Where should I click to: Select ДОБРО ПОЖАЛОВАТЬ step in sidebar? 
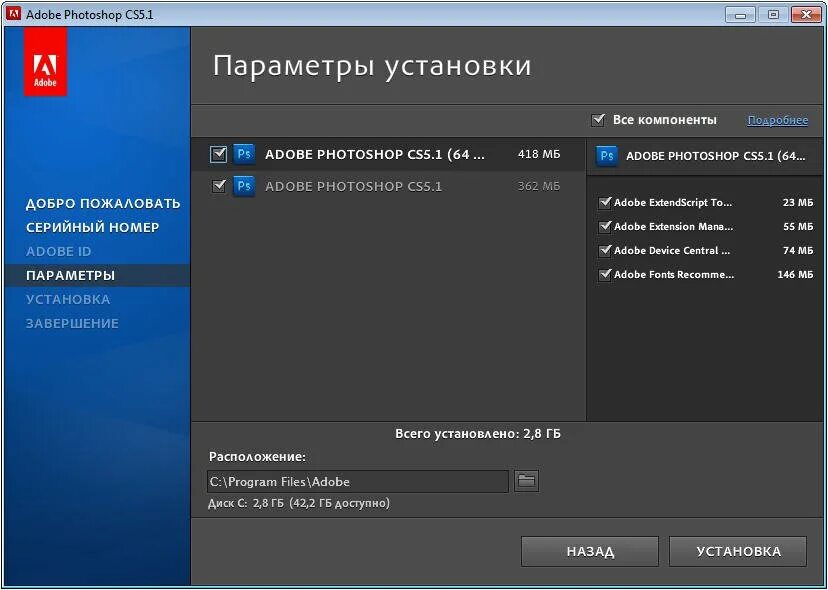pos(103,203)
